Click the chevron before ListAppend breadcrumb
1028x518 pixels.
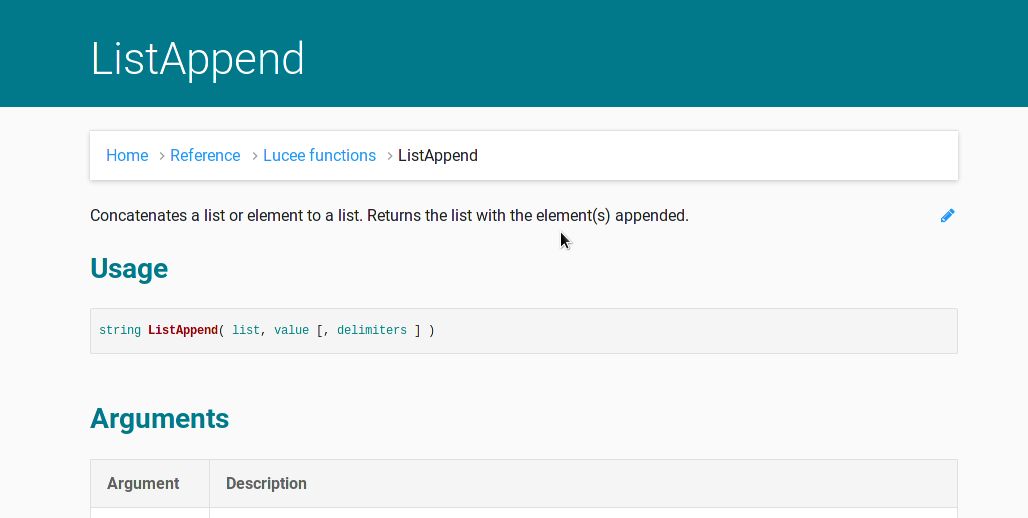click(x=389, y=156)
